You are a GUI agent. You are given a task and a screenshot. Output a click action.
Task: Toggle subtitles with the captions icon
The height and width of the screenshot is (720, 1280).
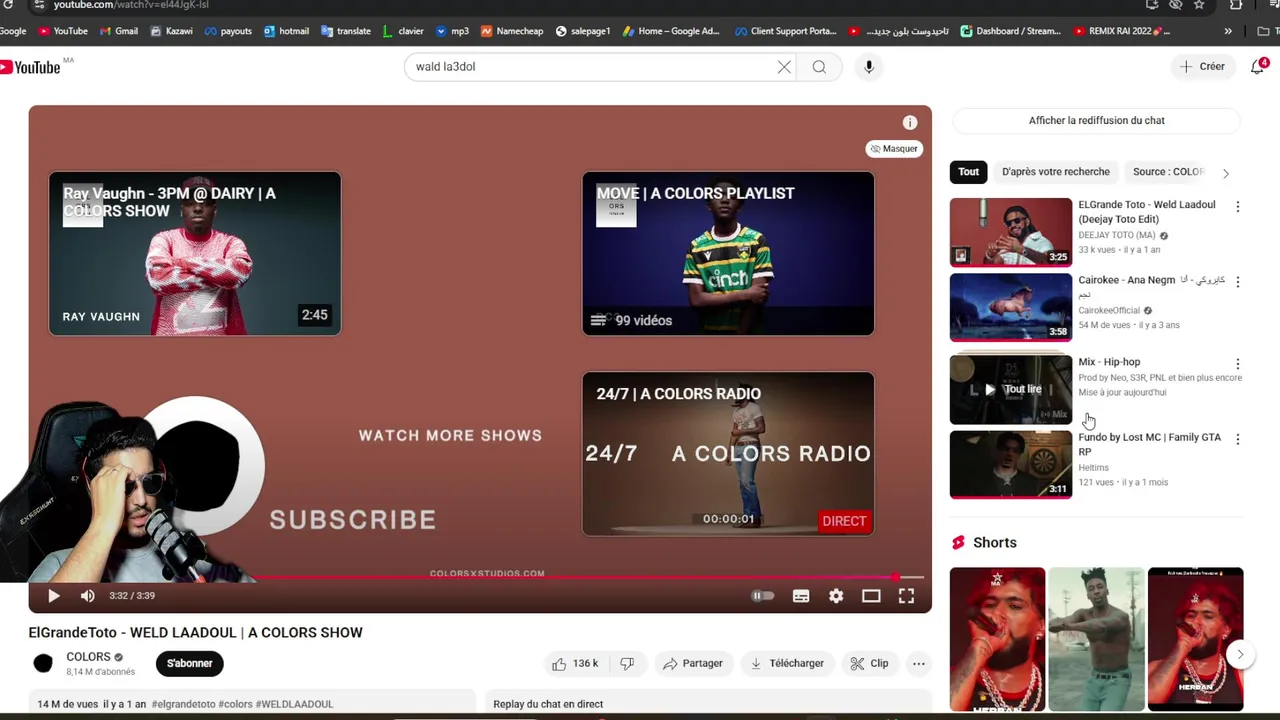click(x=801, y=596)
